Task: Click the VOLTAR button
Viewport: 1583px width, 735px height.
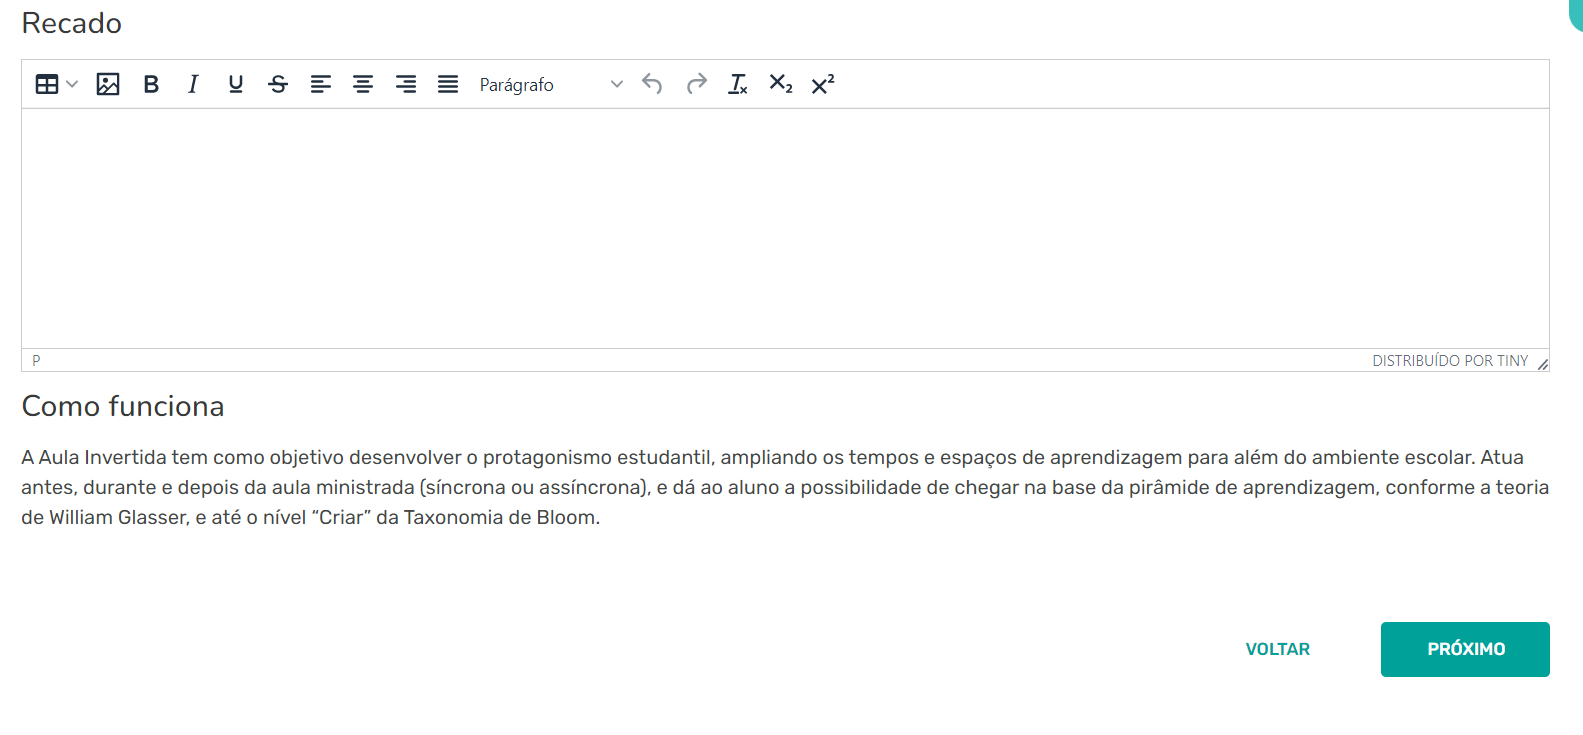Action: click(x=1277, y=649)
